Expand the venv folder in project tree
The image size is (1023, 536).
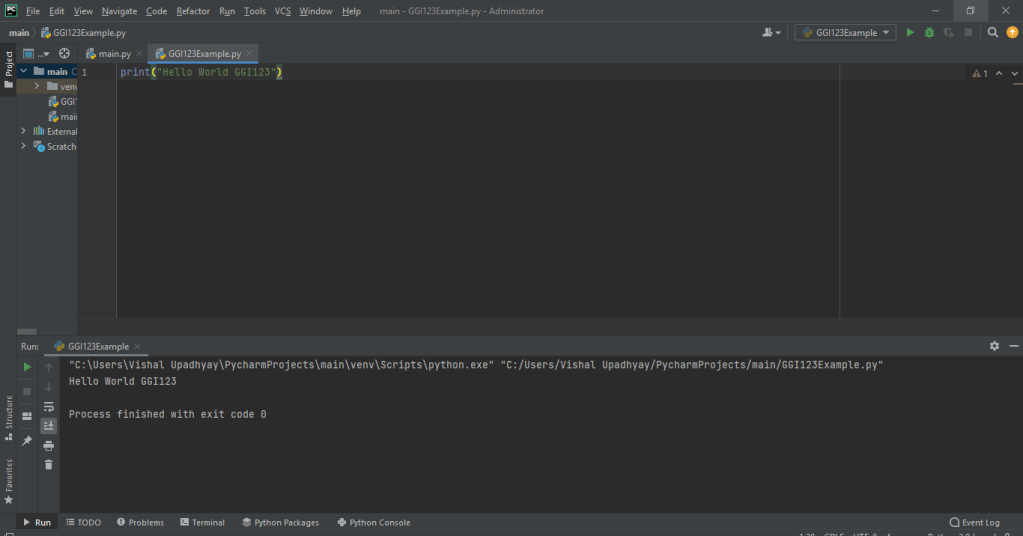tap(37, 86)
